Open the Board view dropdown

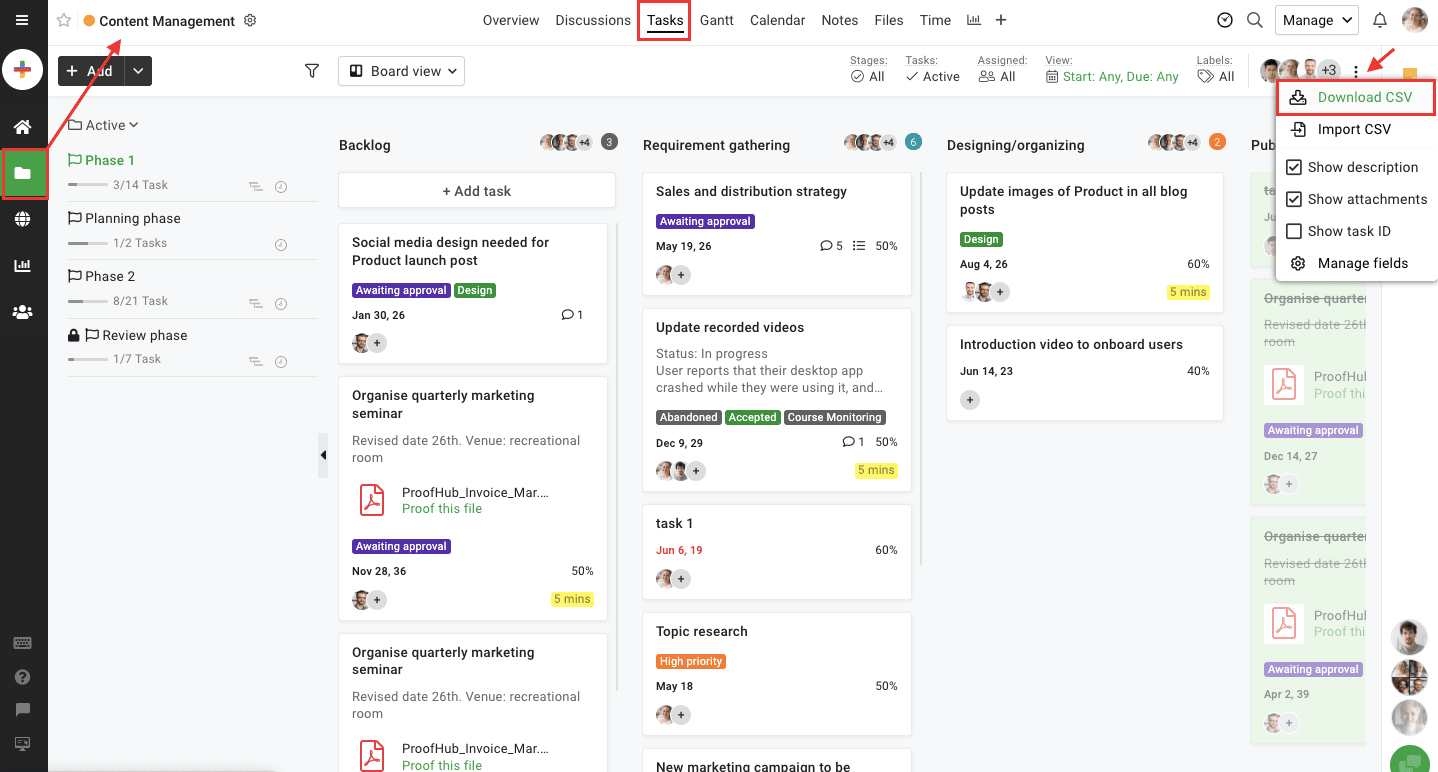click(401, 70)
